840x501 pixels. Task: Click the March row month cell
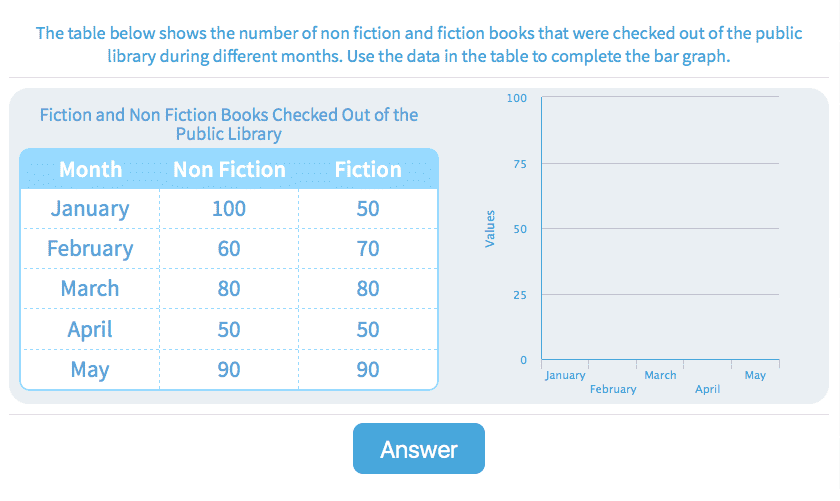tap(90, 289)
